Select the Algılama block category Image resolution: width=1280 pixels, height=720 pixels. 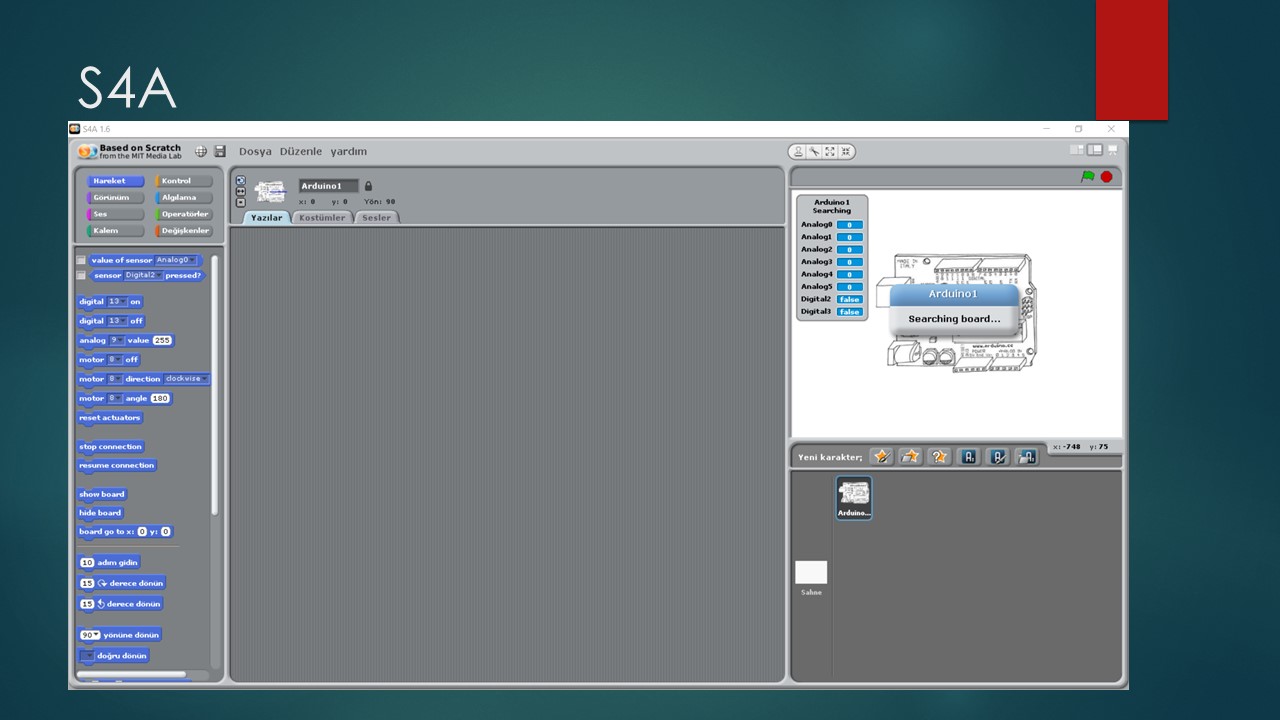pos(183,197)
